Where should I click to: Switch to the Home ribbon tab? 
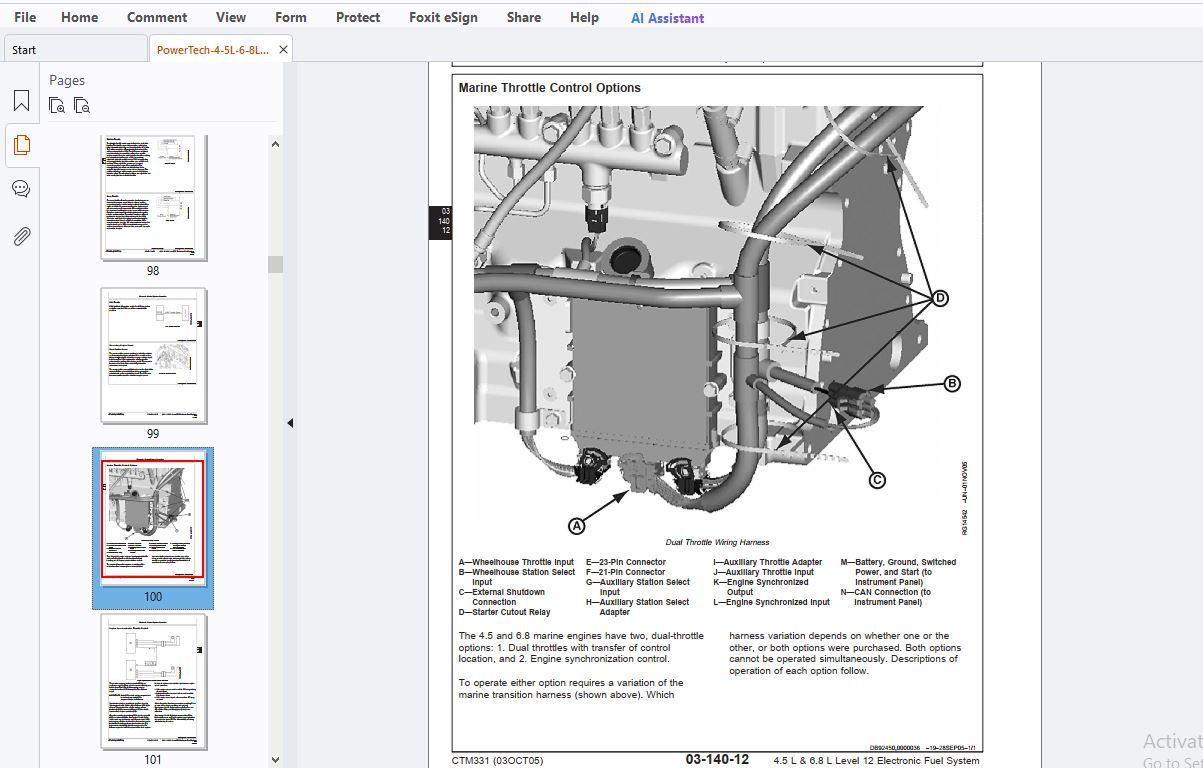pyautogui.click(x=79, y=17)
